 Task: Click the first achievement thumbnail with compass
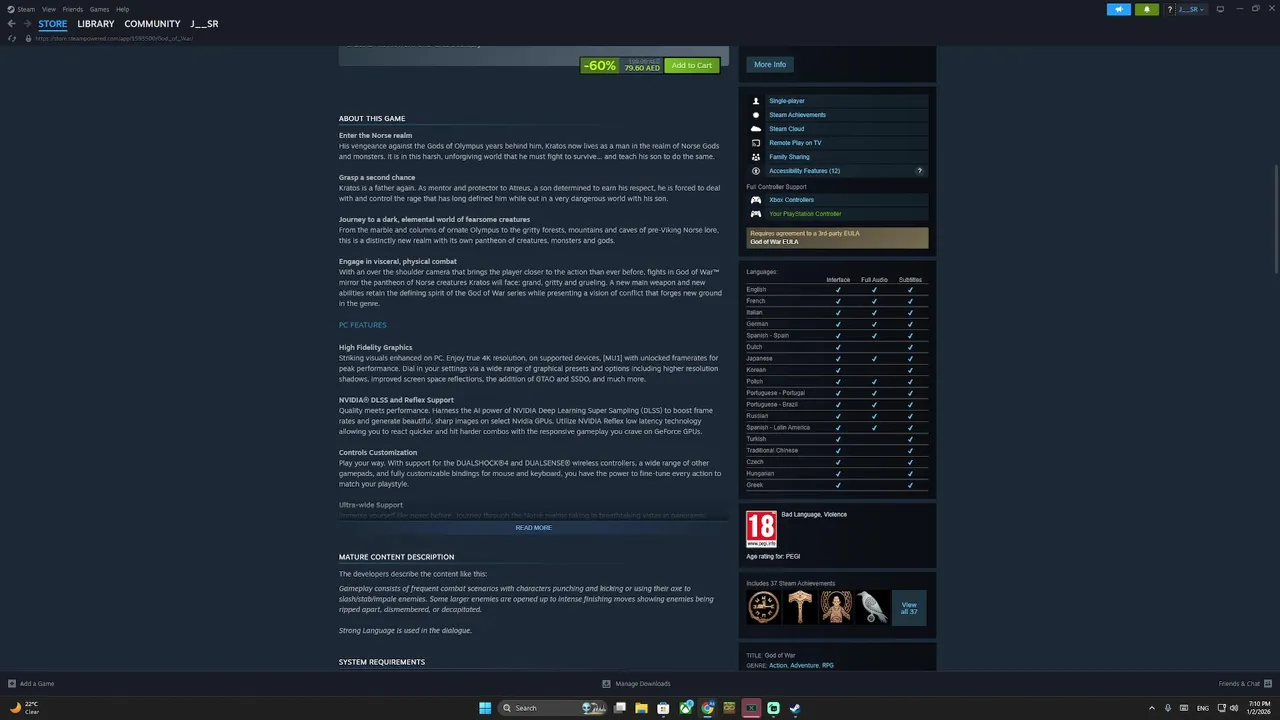tap(764, 607)
